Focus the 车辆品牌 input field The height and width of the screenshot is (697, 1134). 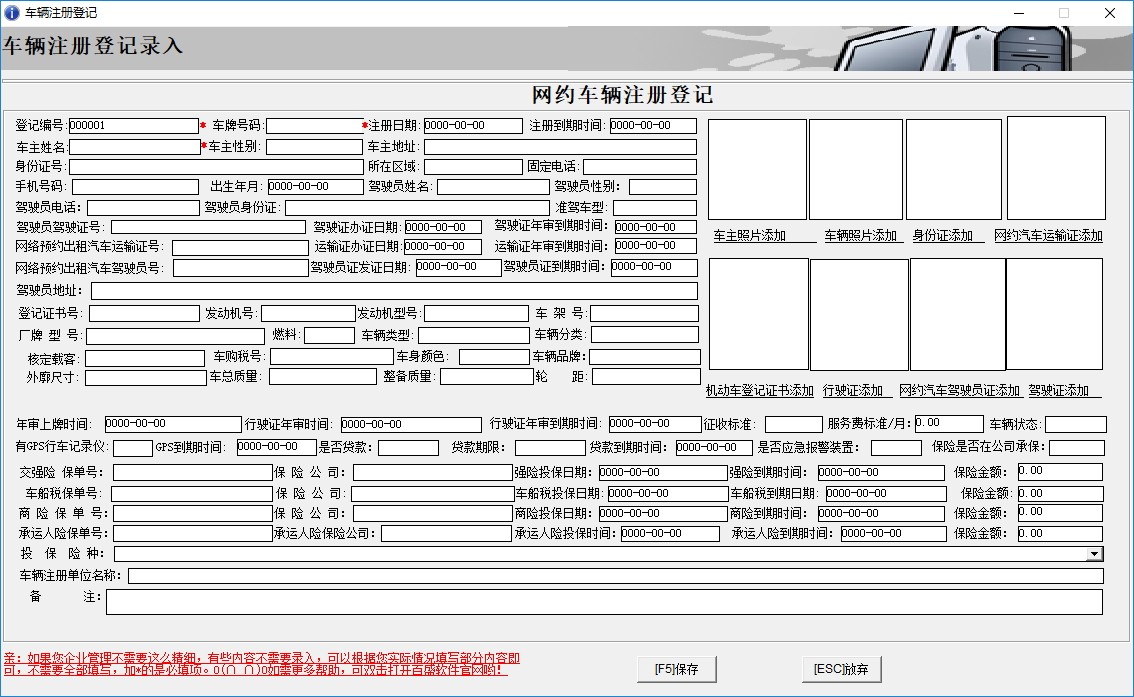(x=645, y=356)
